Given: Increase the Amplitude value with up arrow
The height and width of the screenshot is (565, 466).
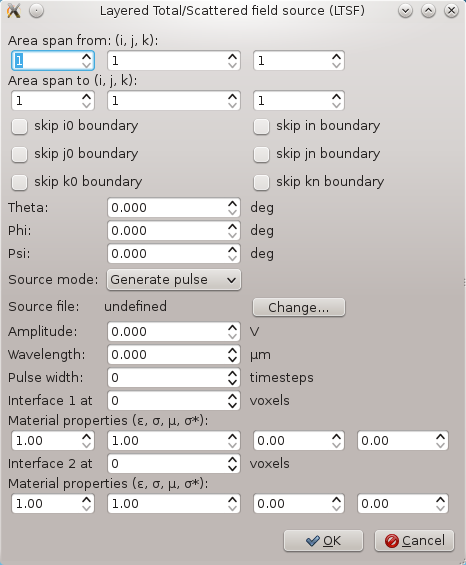Looking at the screenshot, I should coord(232,328).
